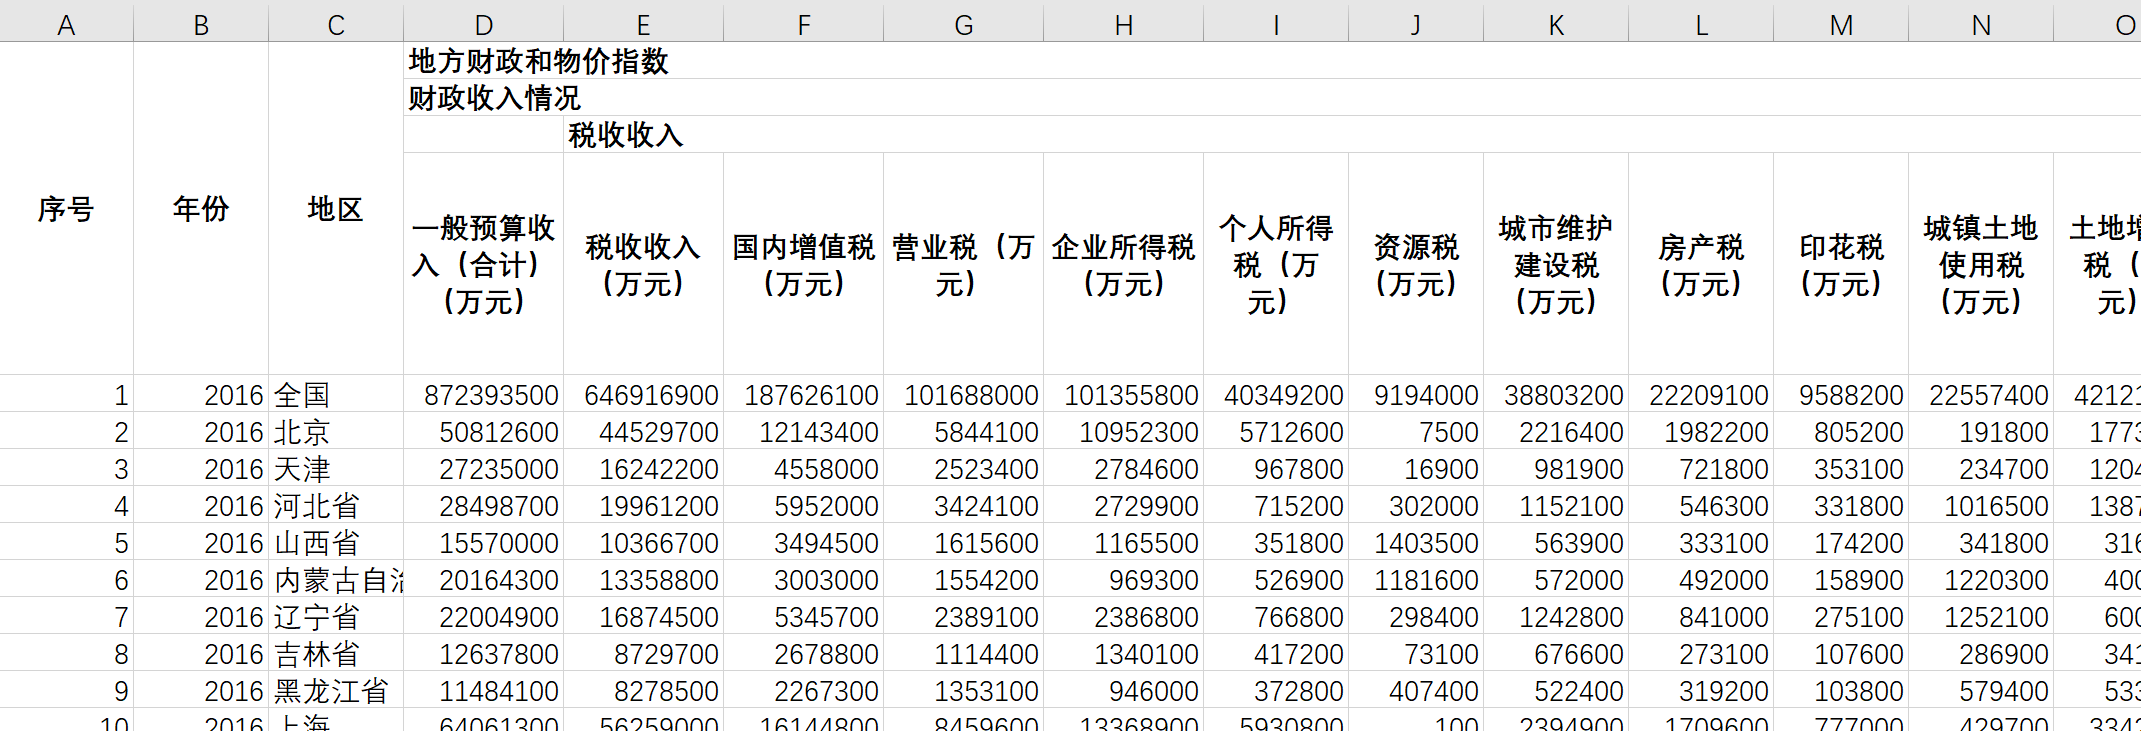The width and height of the screenshot is (2141, 731).
Task: Select column B header
Action: pyautogui.click(x=201, y=24)
